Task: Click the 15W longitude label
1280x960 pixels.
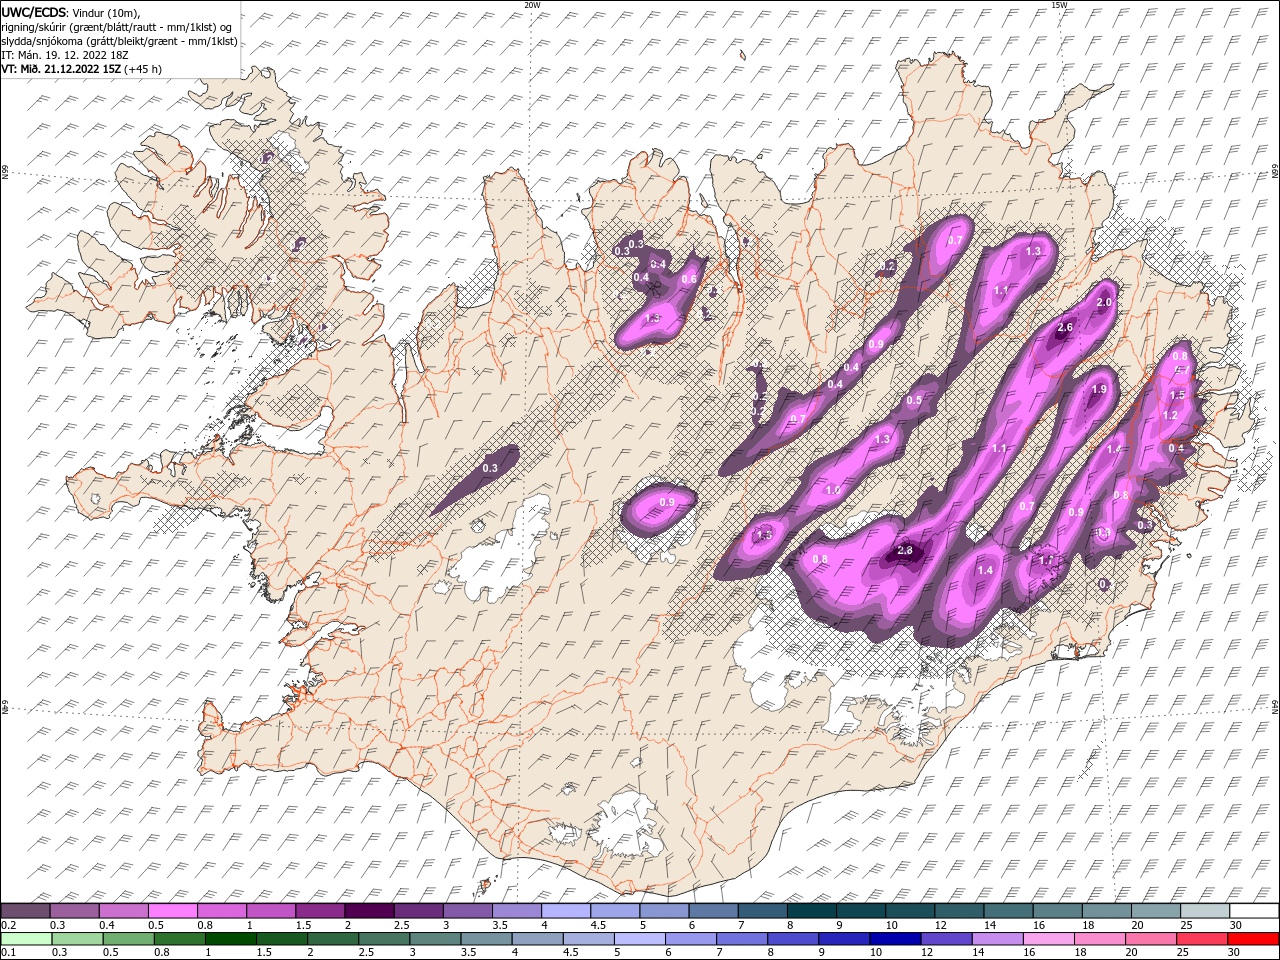Action: 1059,5
